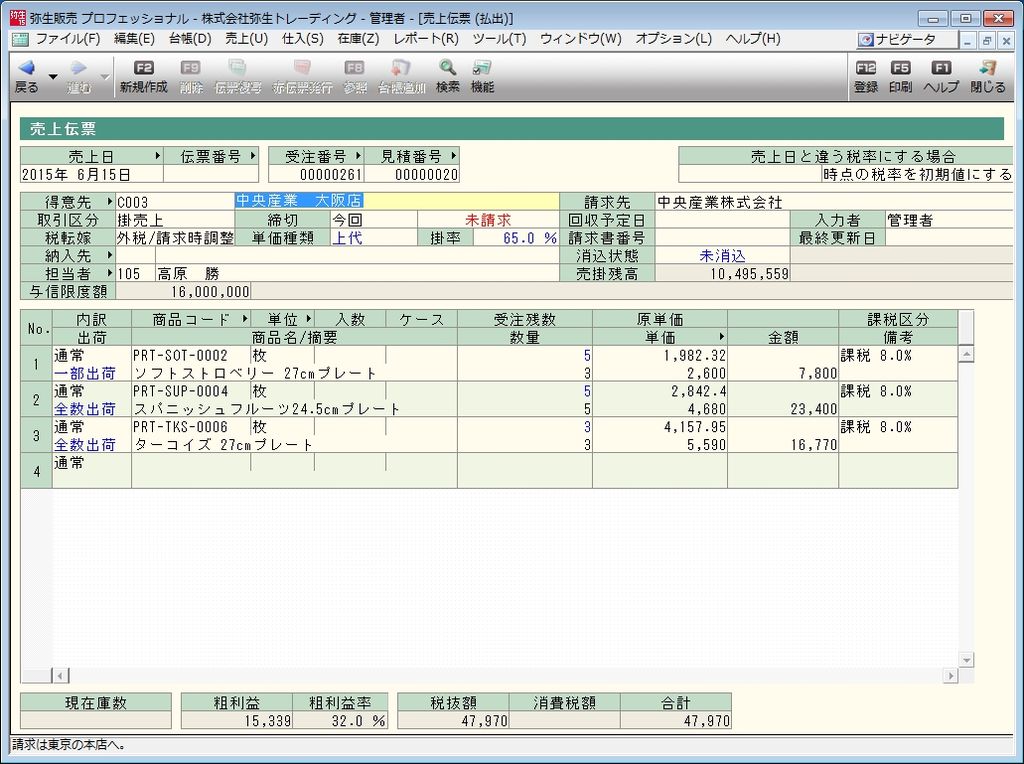
Task: Select product code PRT-SOT-0002
Action: 180,356
